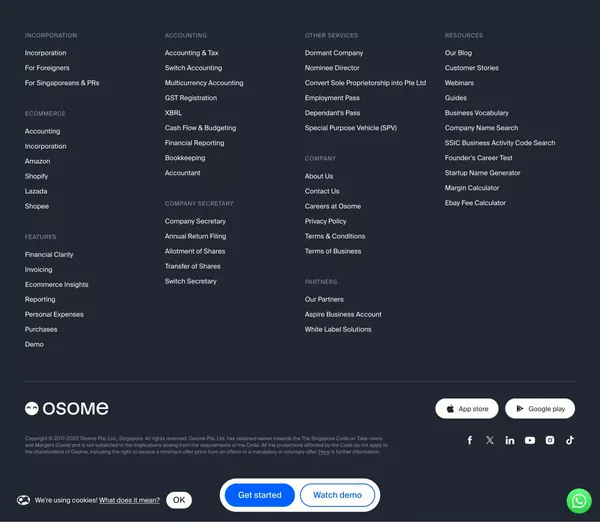
Task: Open Dependant's Pass link
Action: (x=333, y=112)
